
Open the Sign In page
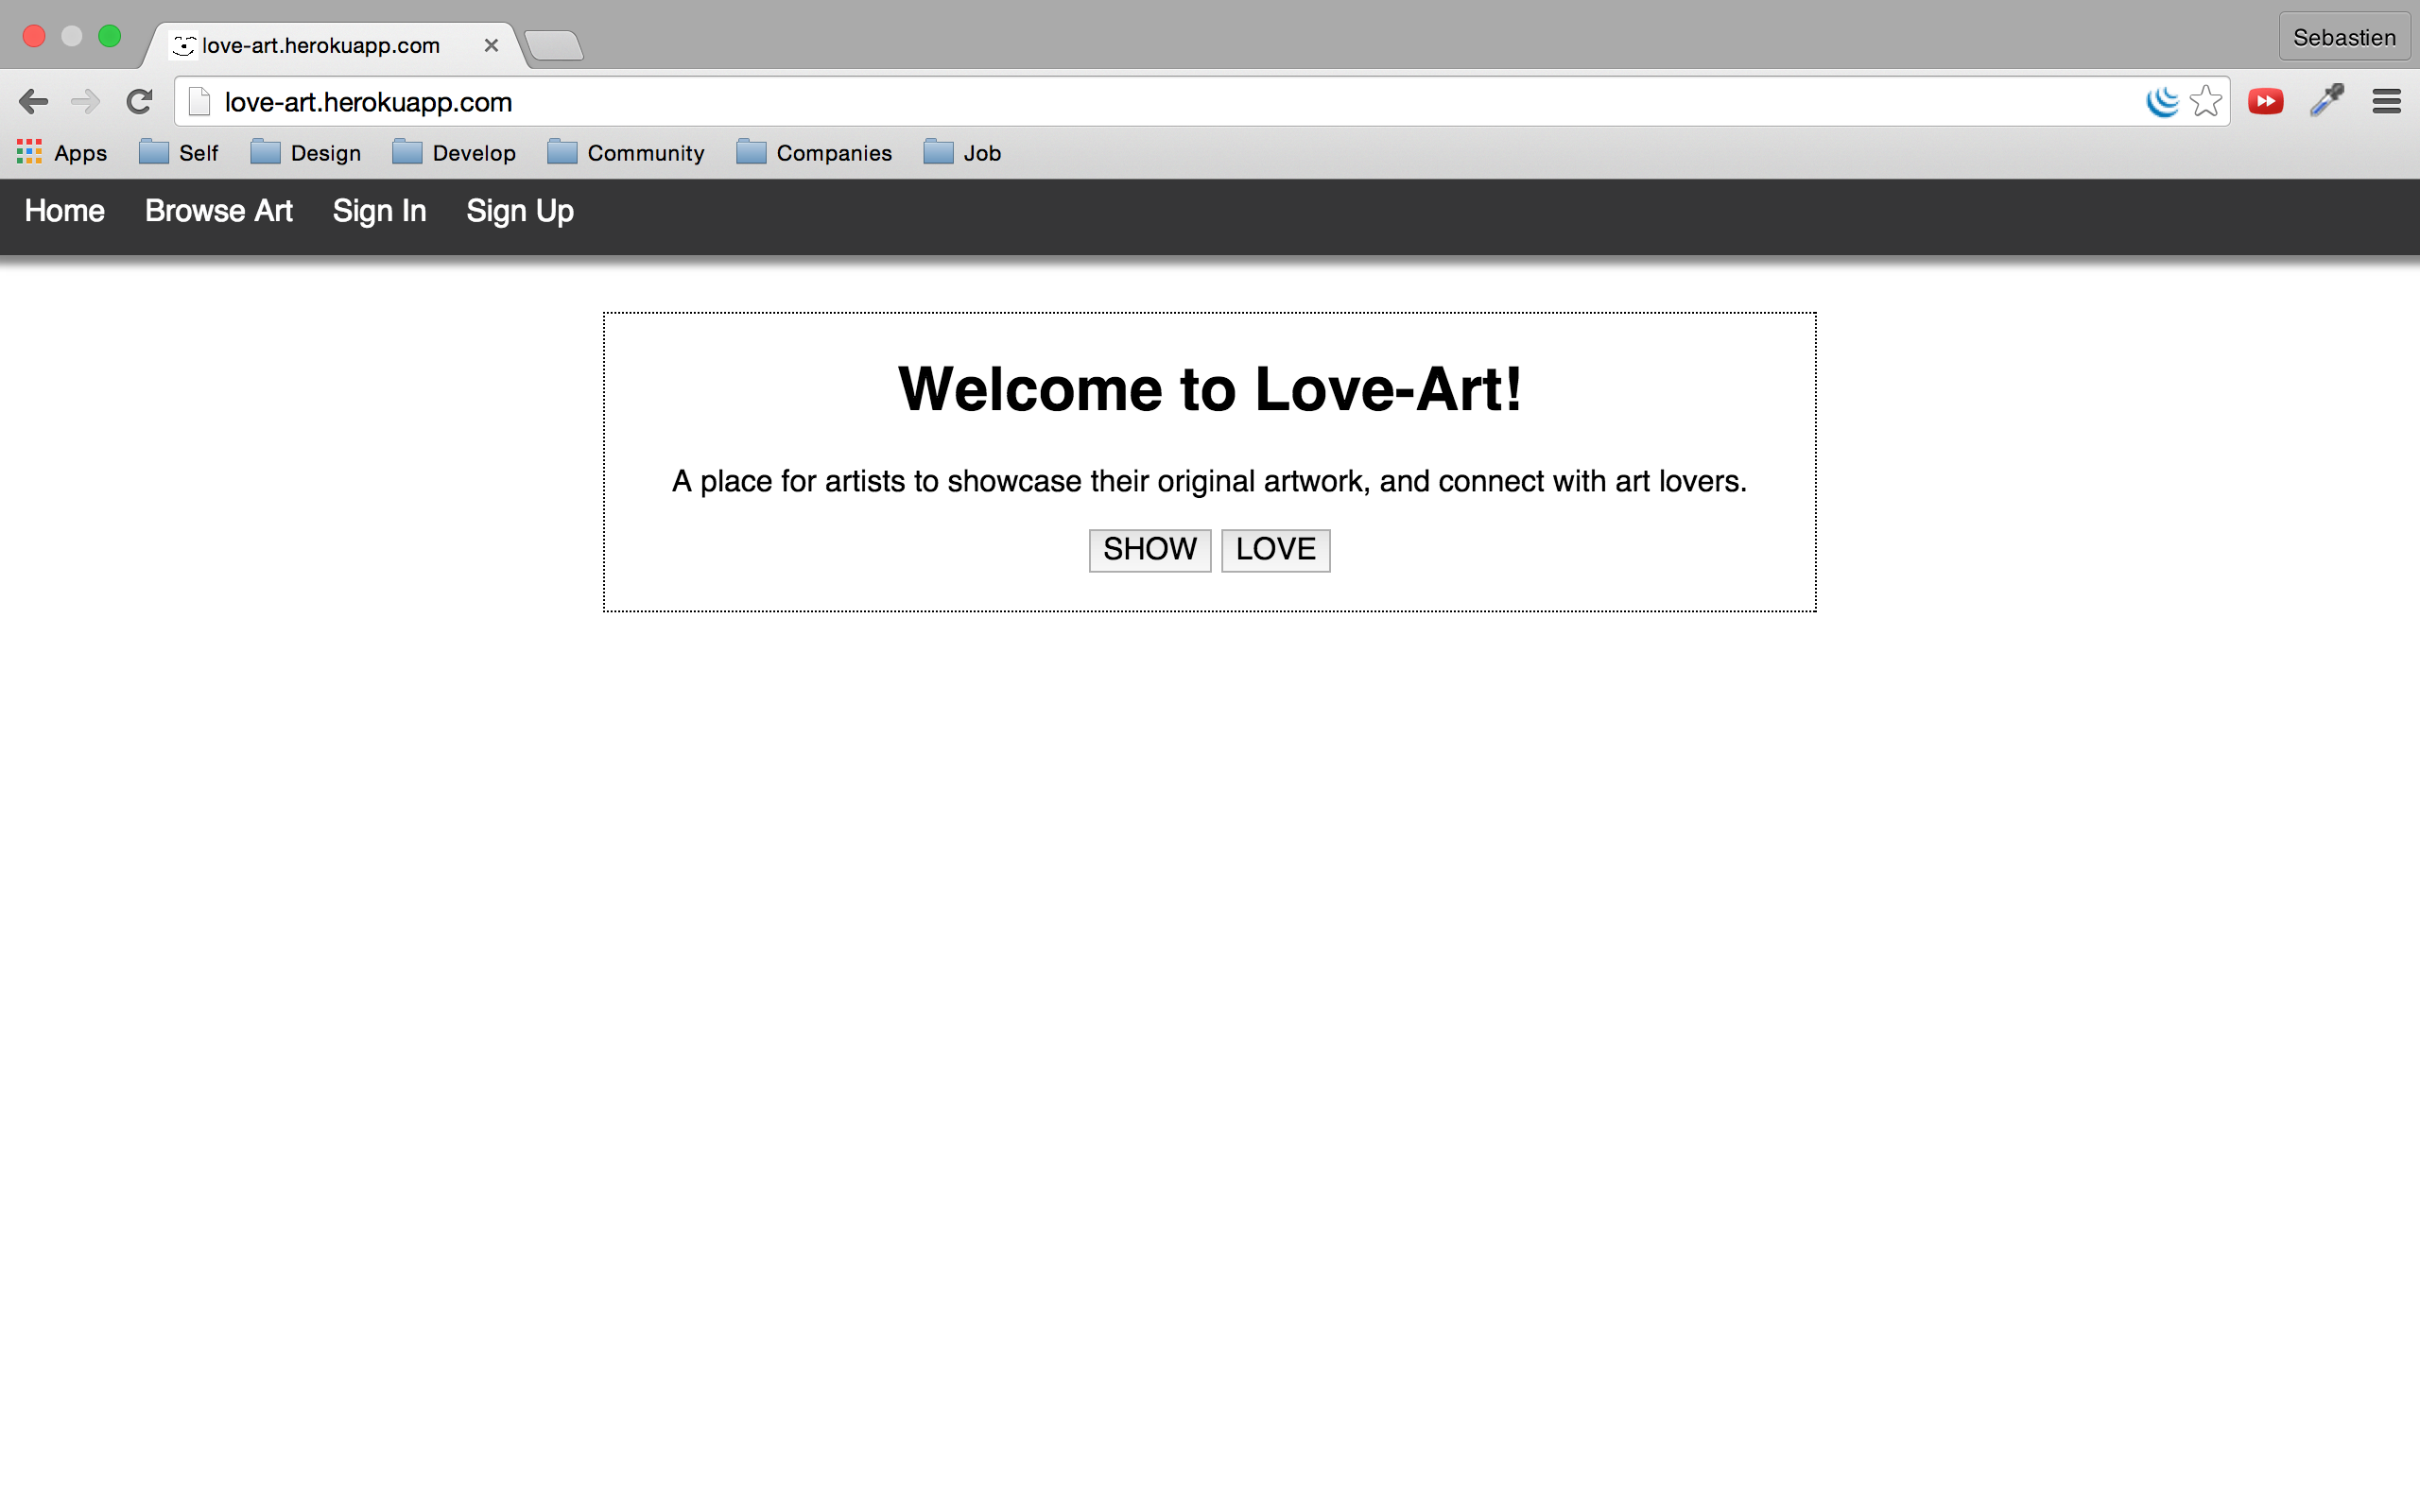[x=379, y=211]
